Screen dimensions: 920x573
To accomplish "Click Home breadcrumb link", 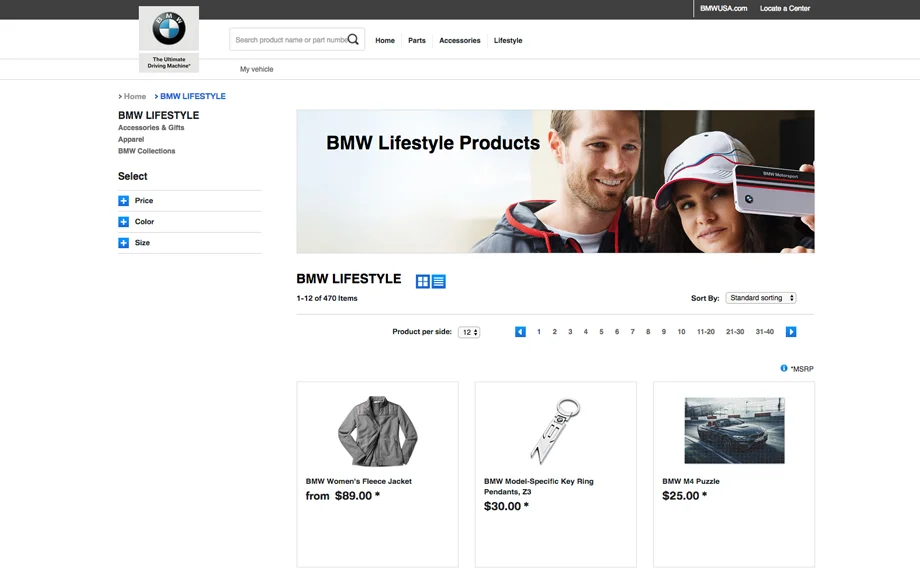I will tap(134, 96).
